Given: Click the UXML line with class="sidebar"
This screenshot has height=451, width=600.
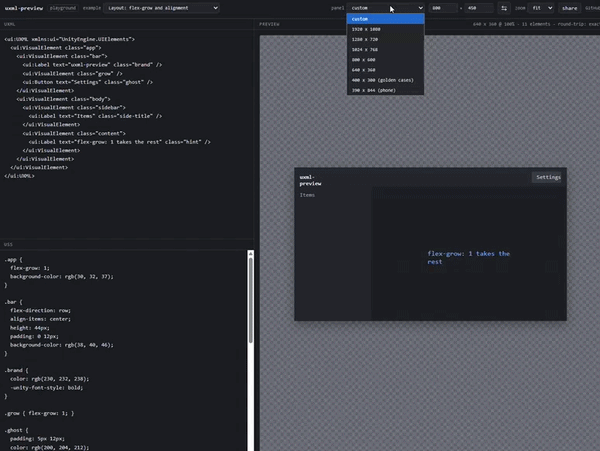Looking at the screenshot, I should point(74,107).
